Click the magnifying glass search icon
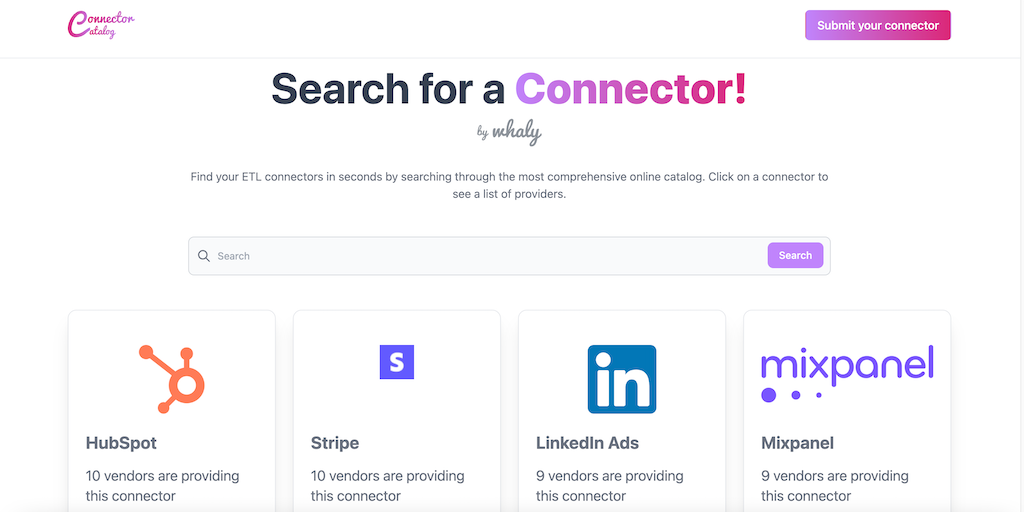This screenshot has width=1024, height=512. click(x=204, y=256)
